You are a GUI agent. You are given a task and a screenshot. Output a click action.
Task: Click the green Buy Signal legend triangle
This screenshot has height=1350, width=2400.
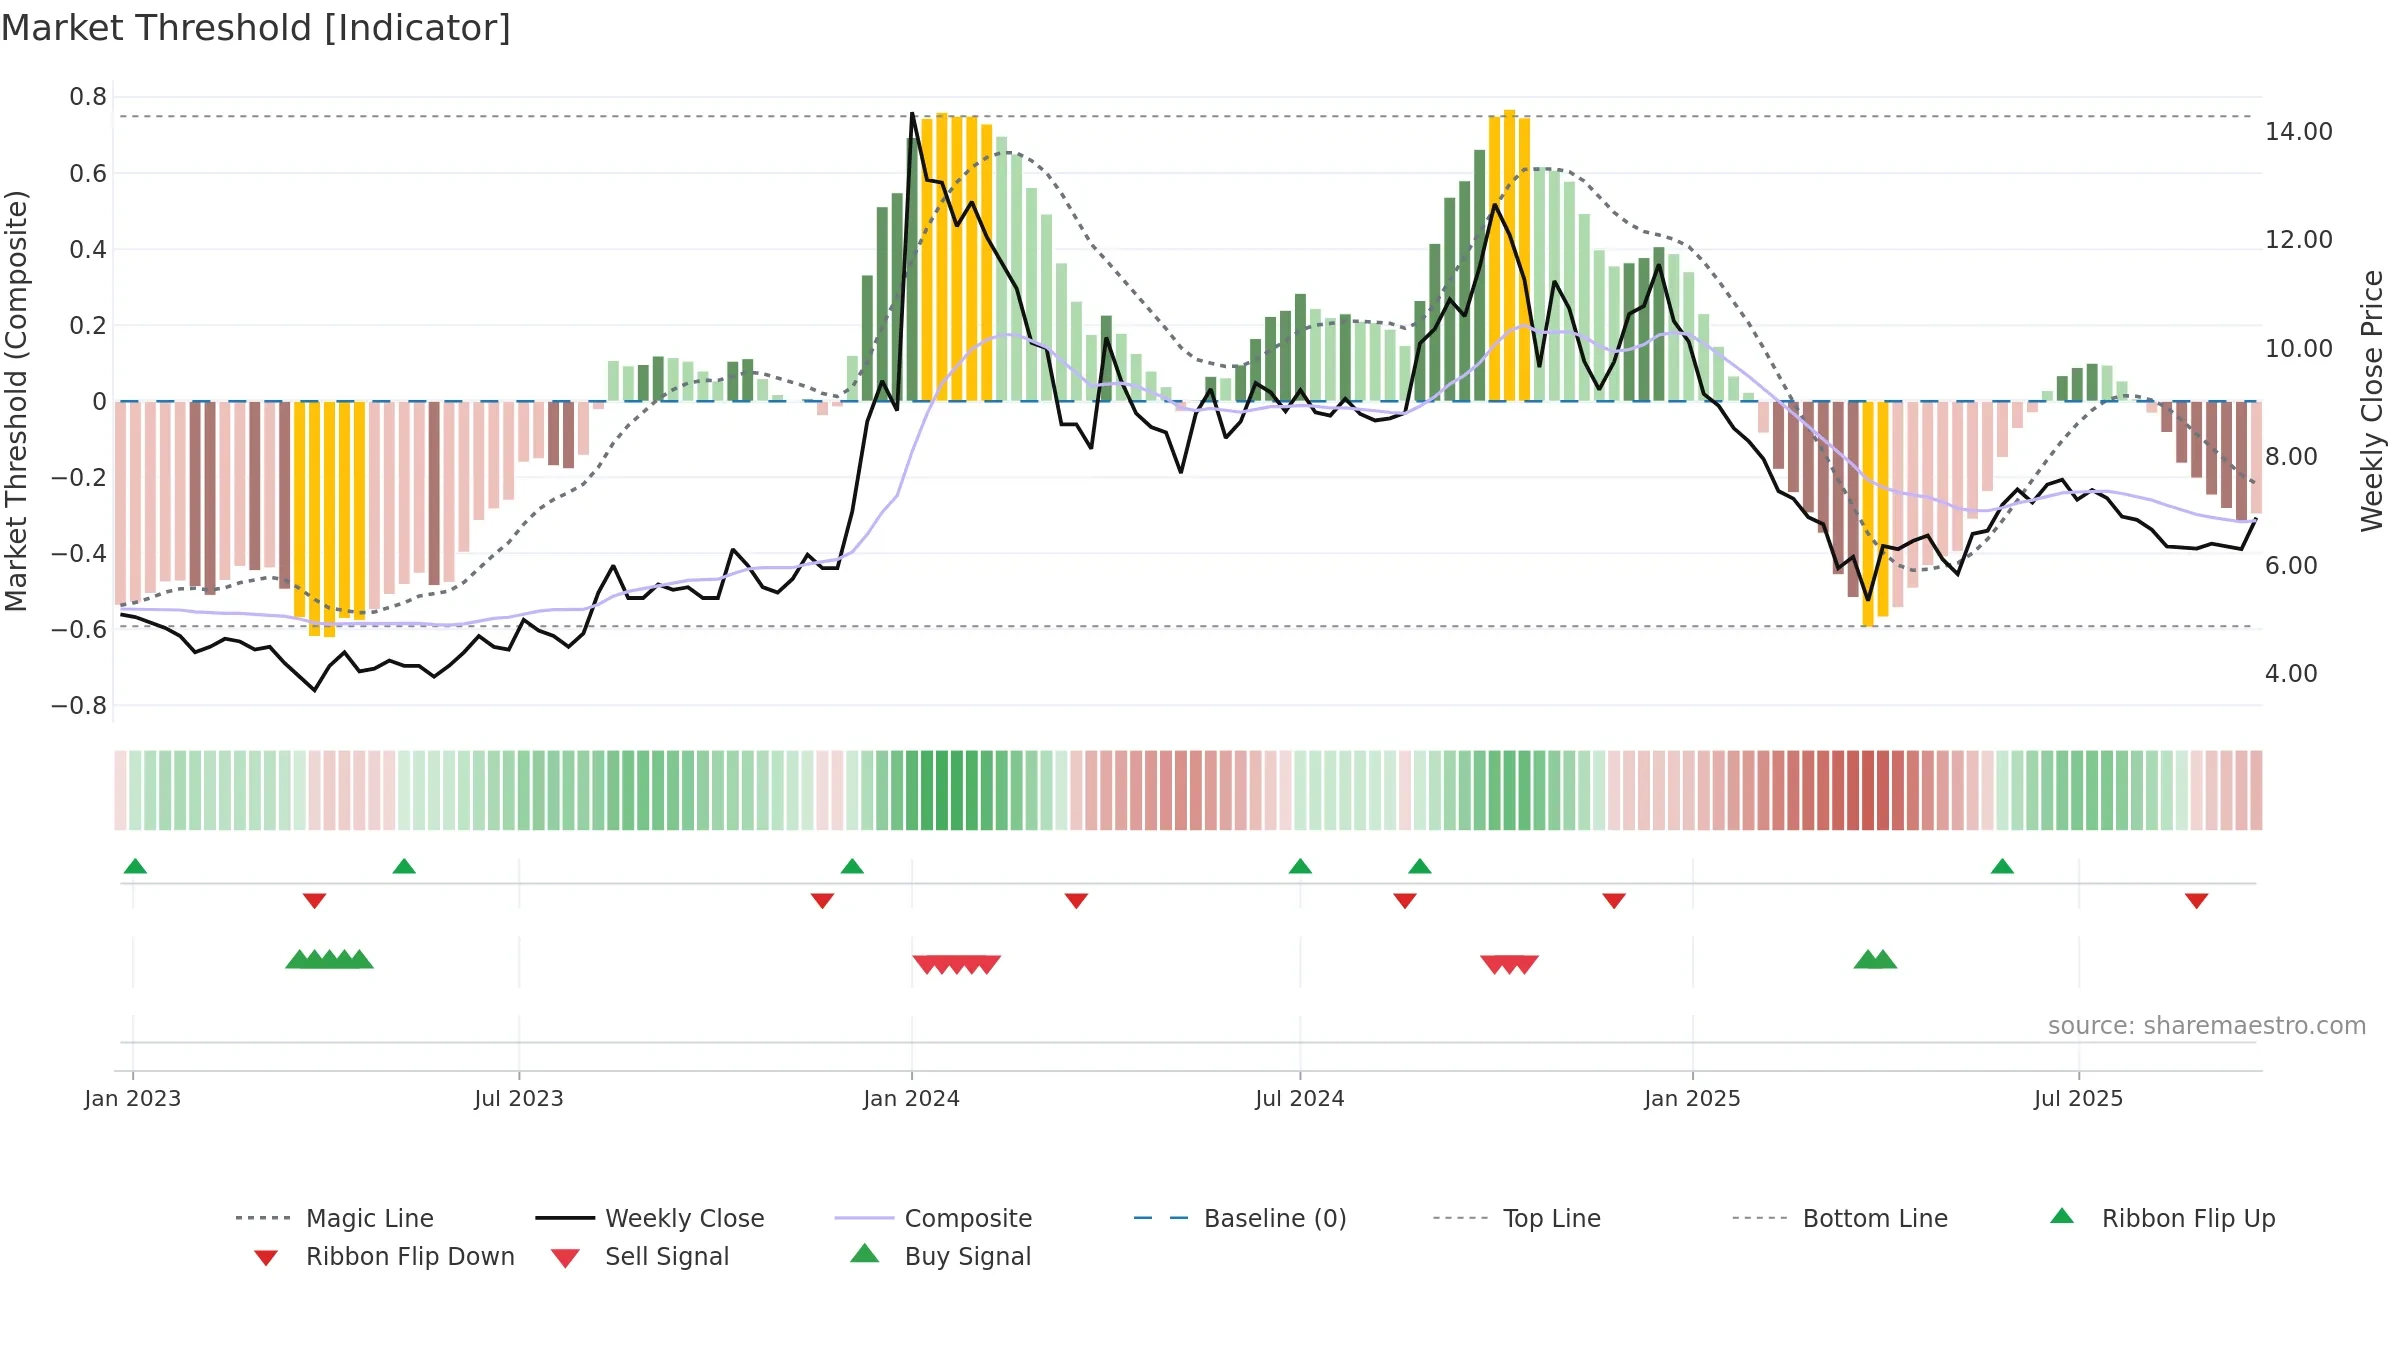(x=865, y=1253)
